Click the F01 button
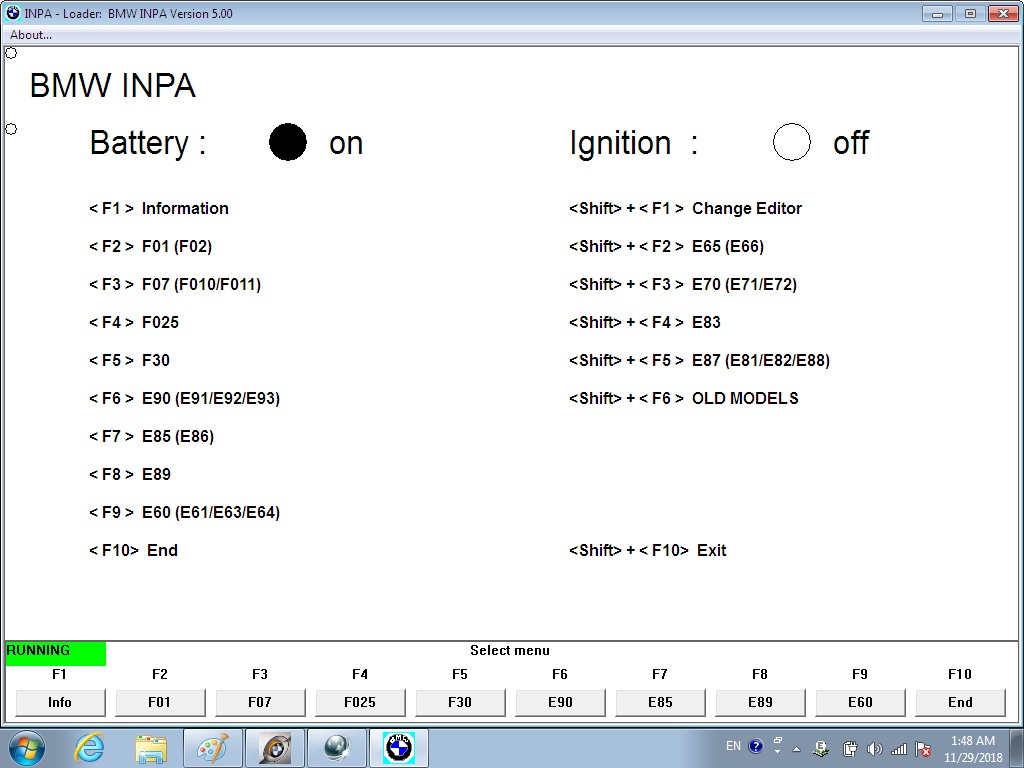The image size is (1024, 768). click(160, 702)
